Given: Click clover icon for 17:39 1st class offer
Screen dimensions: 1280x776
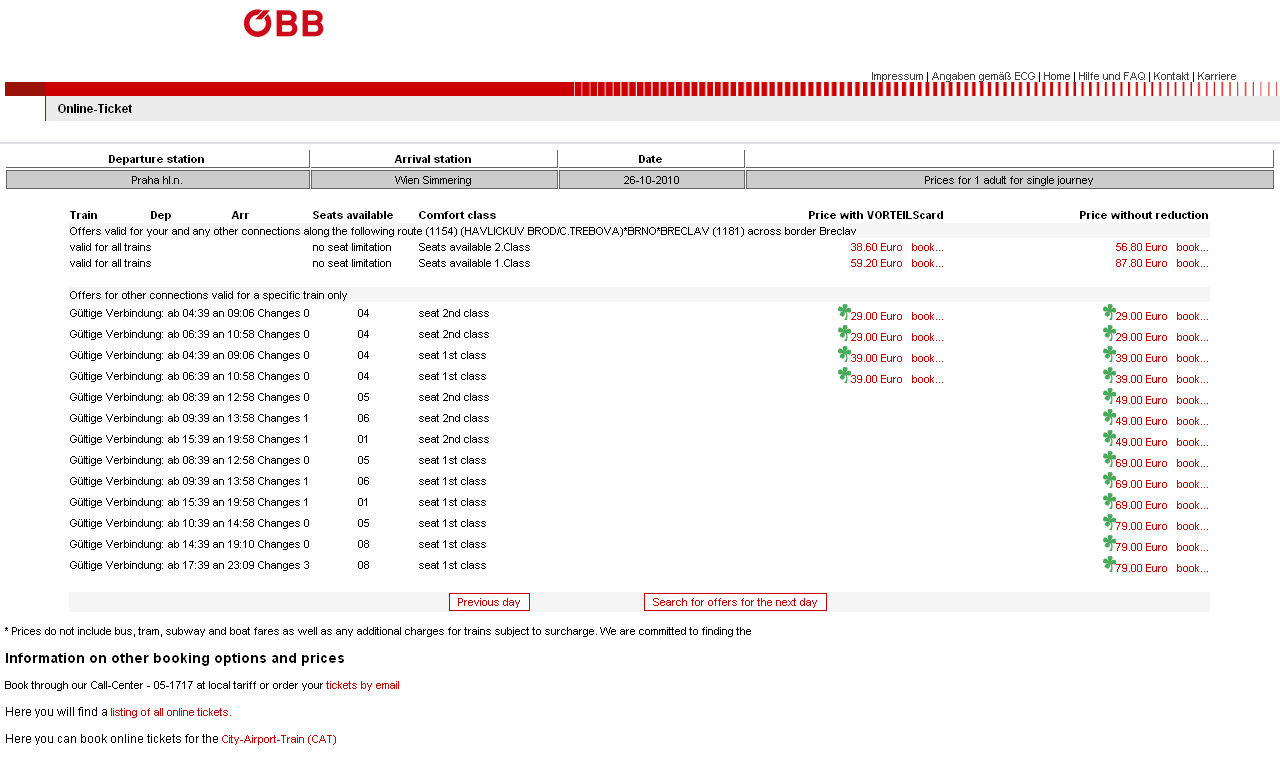Looking at the screenshot, I should click(x=1109, y=564).
